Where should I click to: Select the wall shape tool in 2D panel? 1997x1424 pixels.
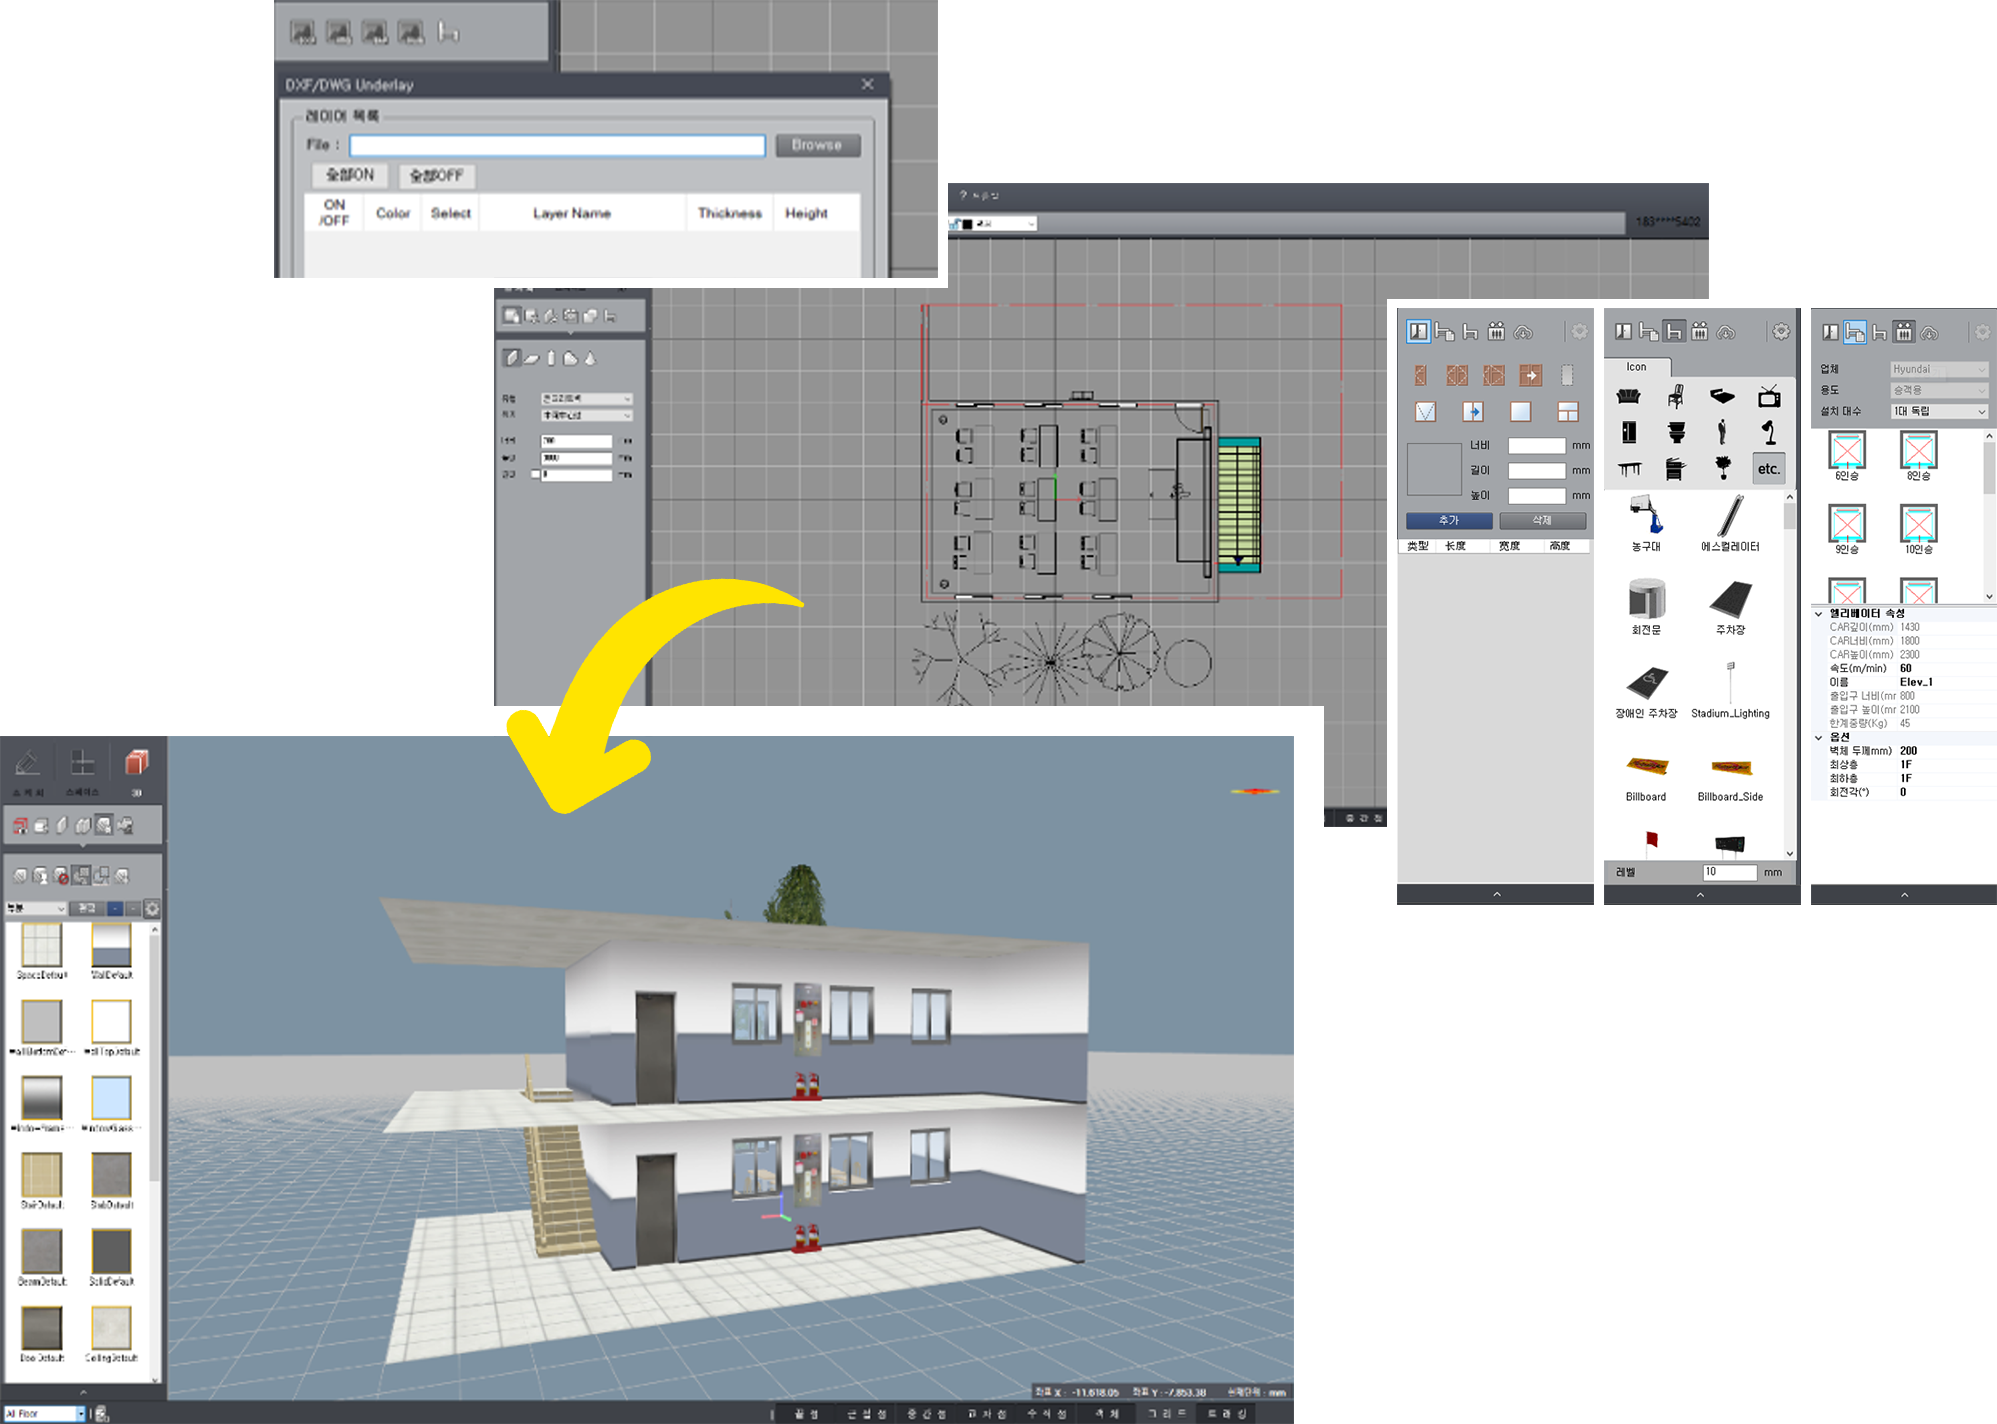click(x=512, y=358)
